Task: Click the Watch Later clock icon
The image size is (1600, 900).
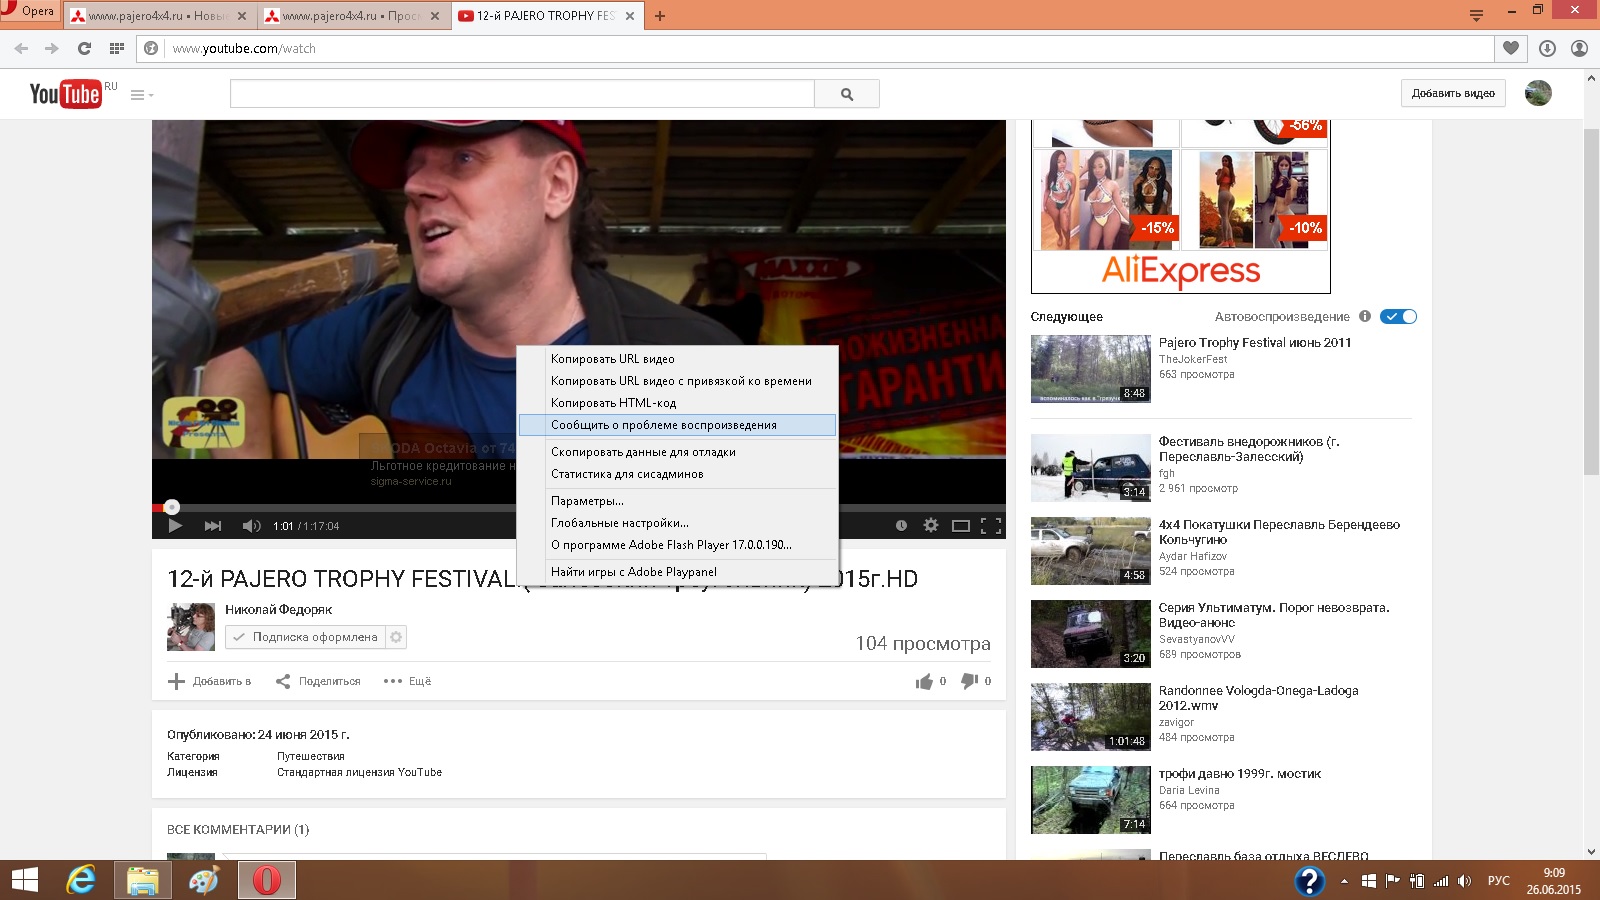Action: click(901, 525)
